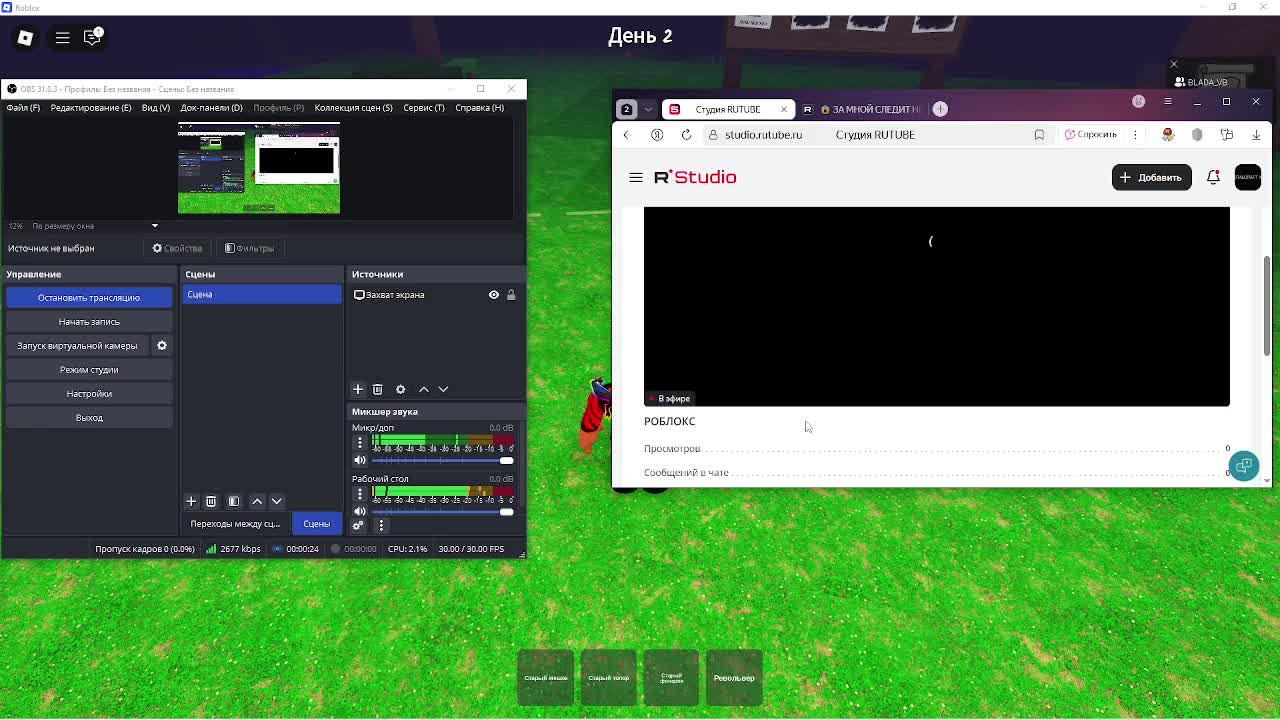Open the RUTUBE Studio account avatar
The height and width of the screenshot is (720, 1280).
pos(1248,177)
